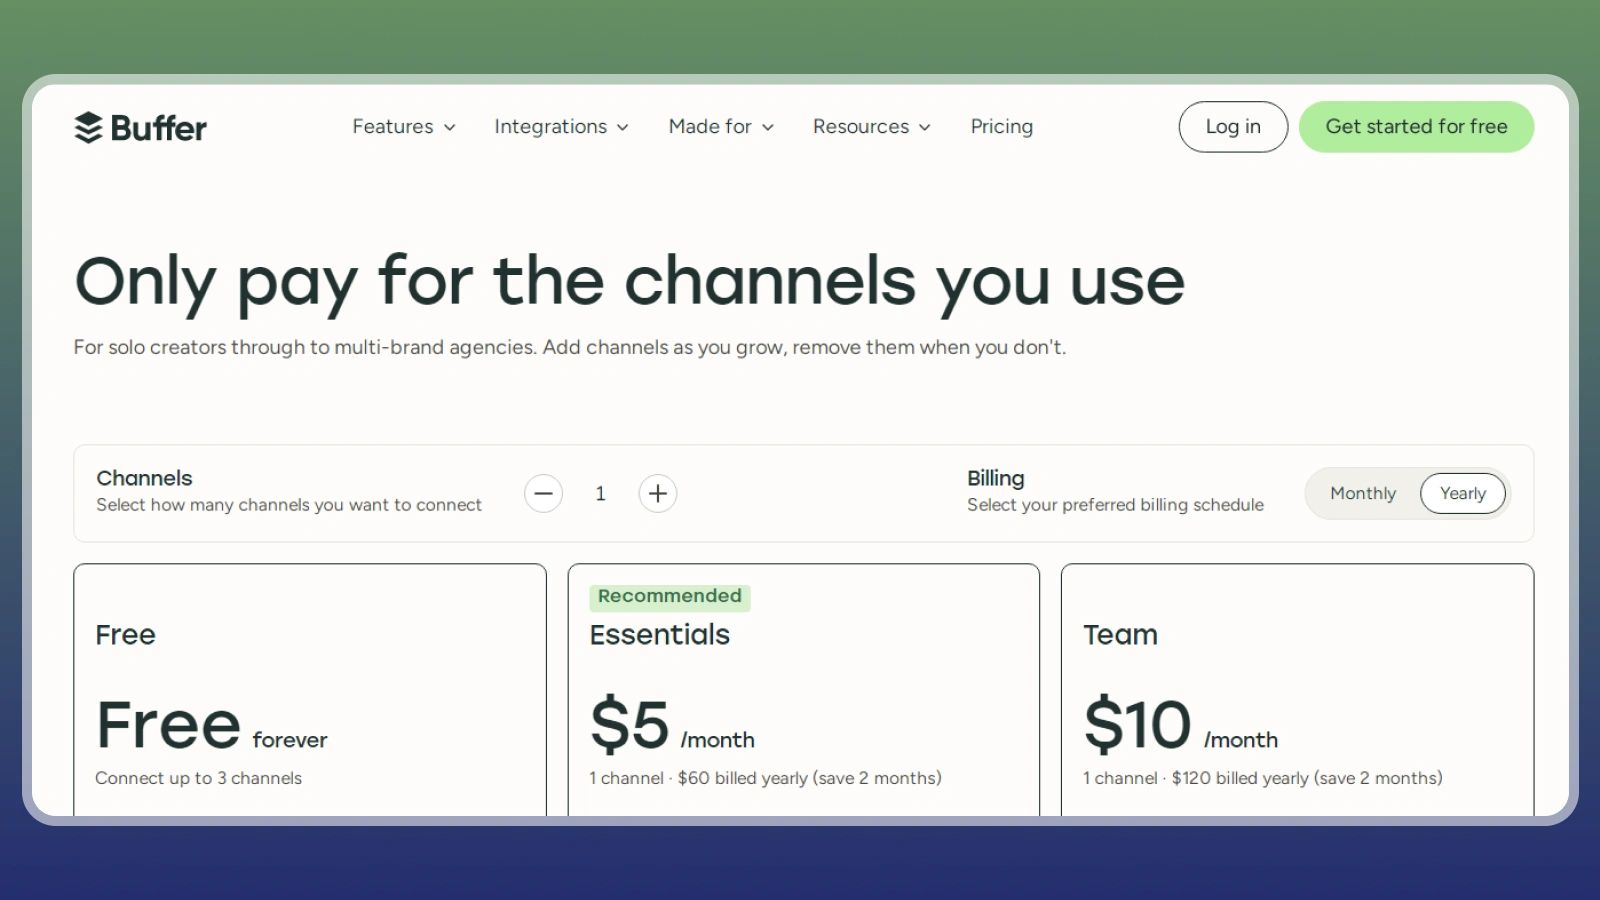Click the Recommended badge on Essentials
The image size is (1600, 900).
coord(669,597)
